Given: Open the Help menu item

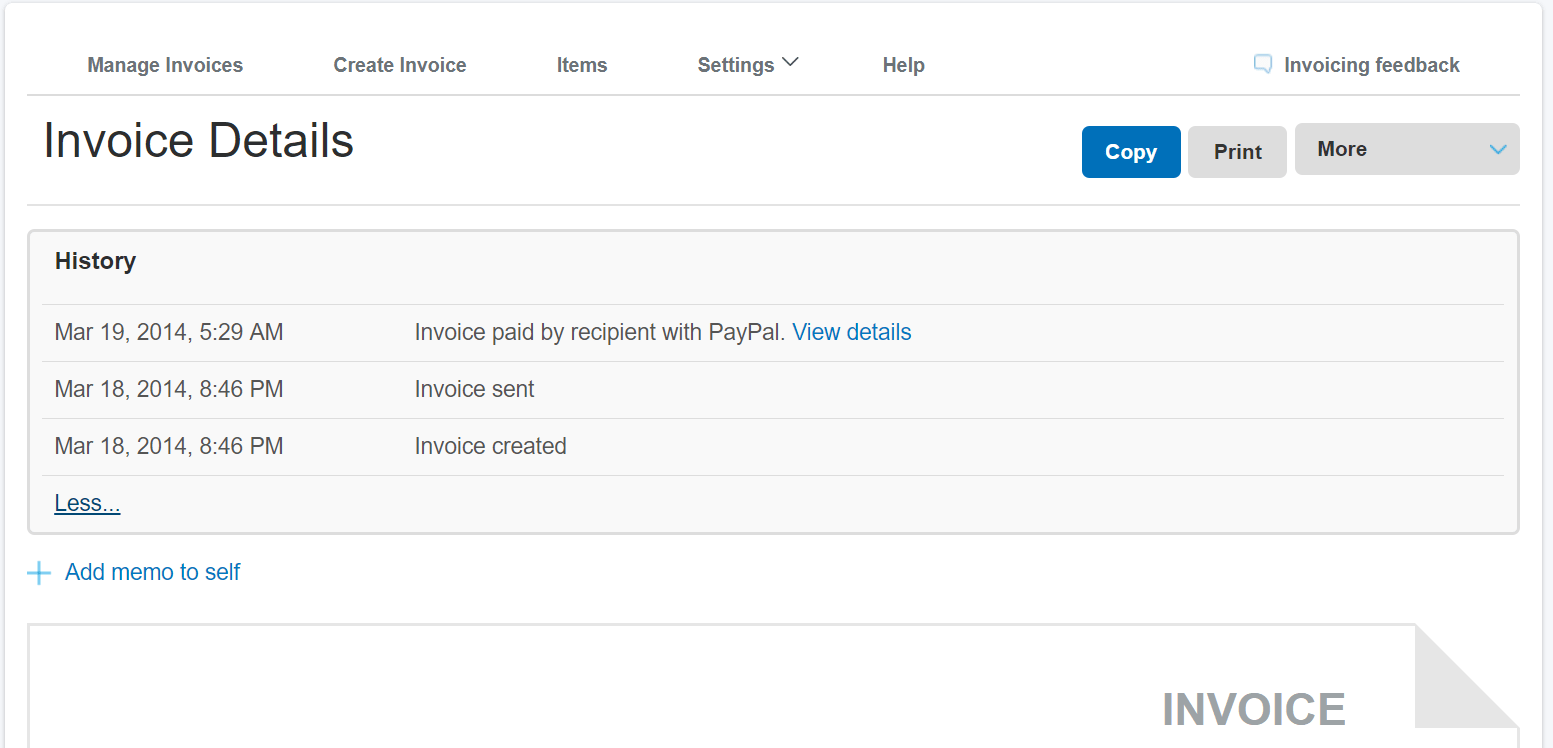Looking at the screenshot, I should (903, 65).
